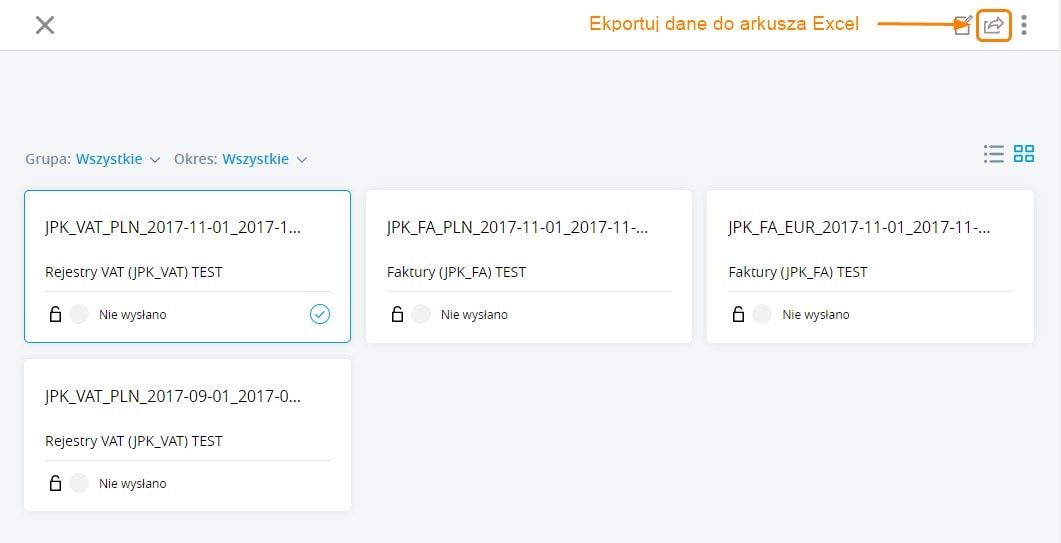Open the JPK_FA_EUR_2017-11-01 file title
The width and height of the screenshot is (1061, 543).
[x=859, y=228]
